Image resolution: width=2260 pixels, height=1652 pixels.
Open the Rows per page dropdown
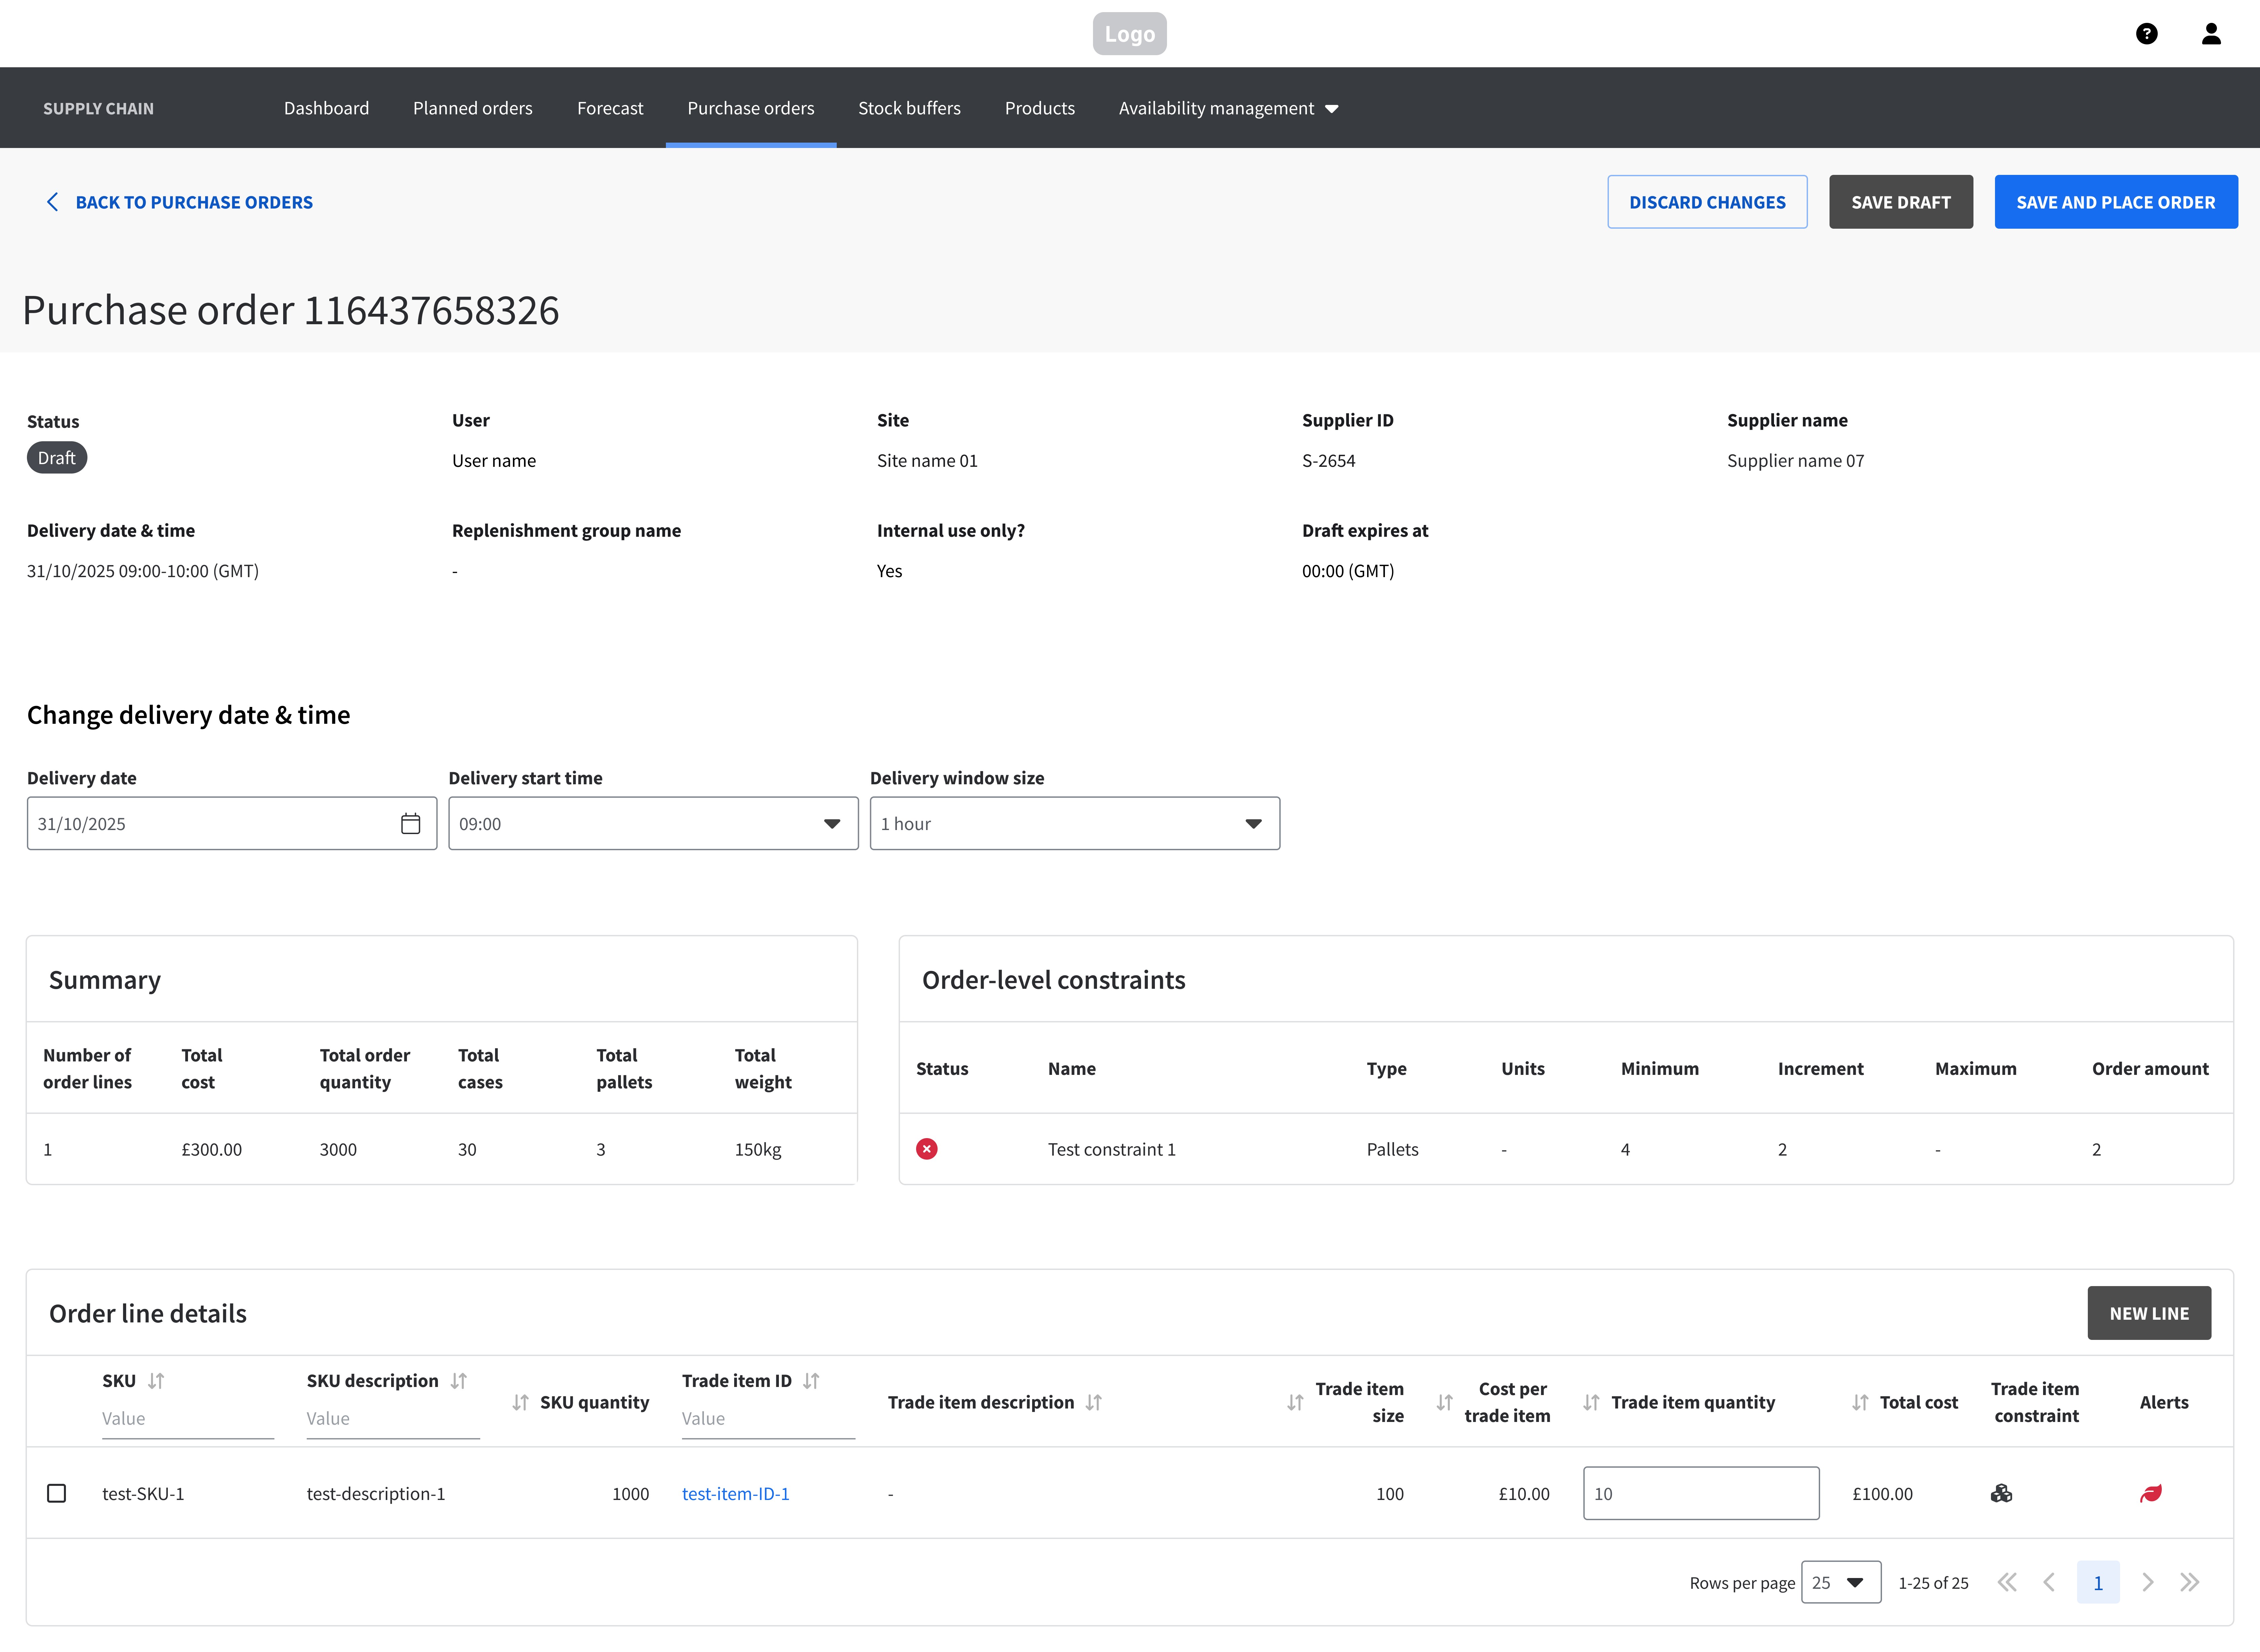click(1841, 1582)
